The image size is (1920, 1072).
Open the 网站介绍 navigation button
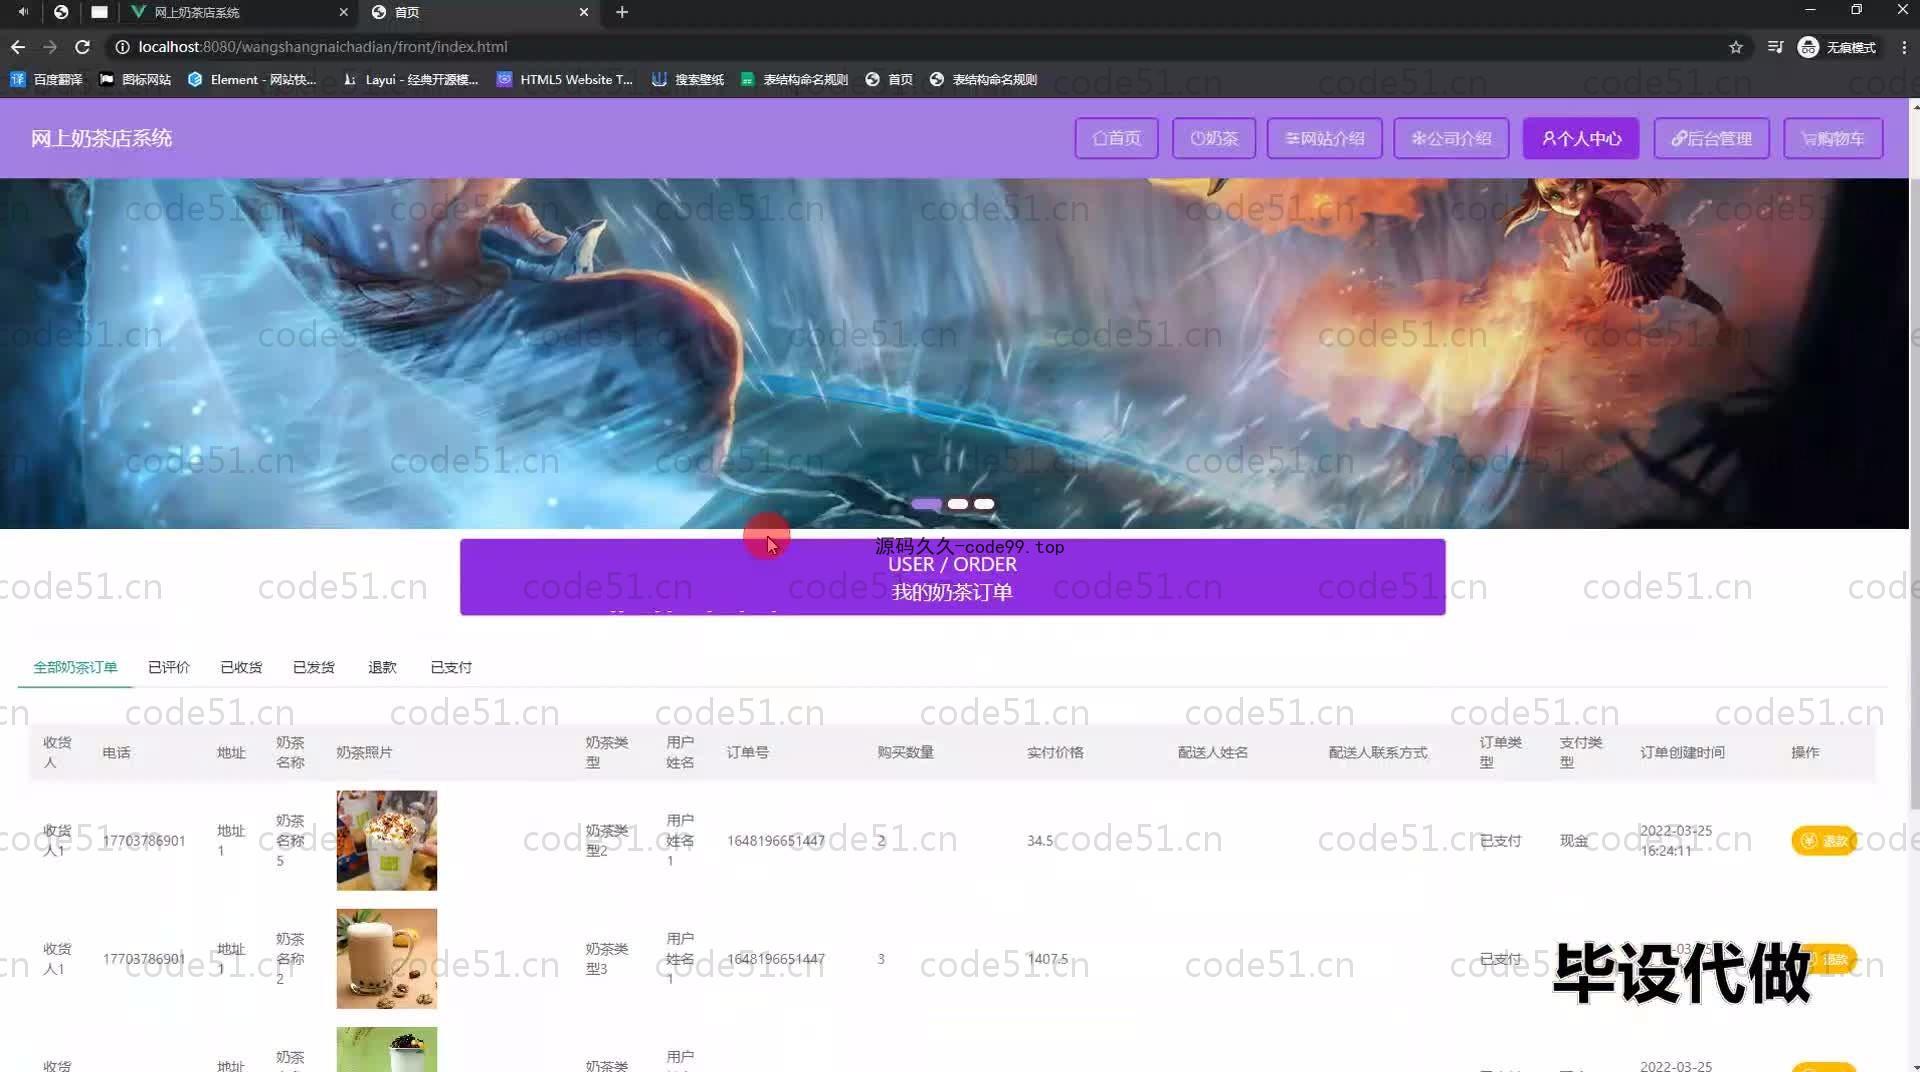(1324, 138)
